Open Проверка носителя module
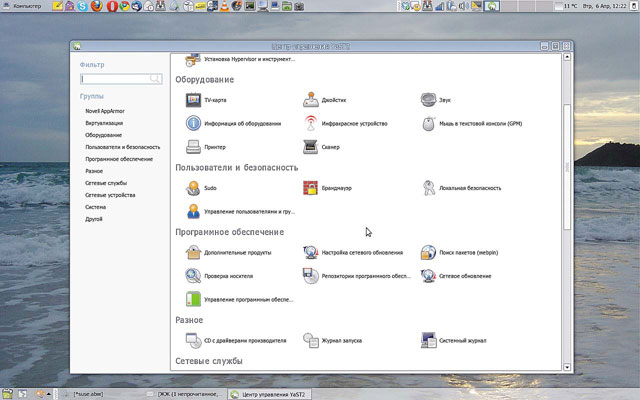This screenshot has width=640, height=400. [193, 276]
